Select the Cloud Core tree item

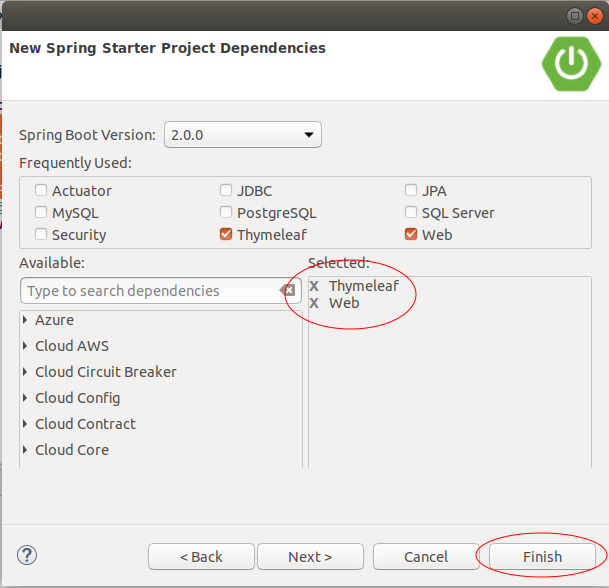coord(72,450)
